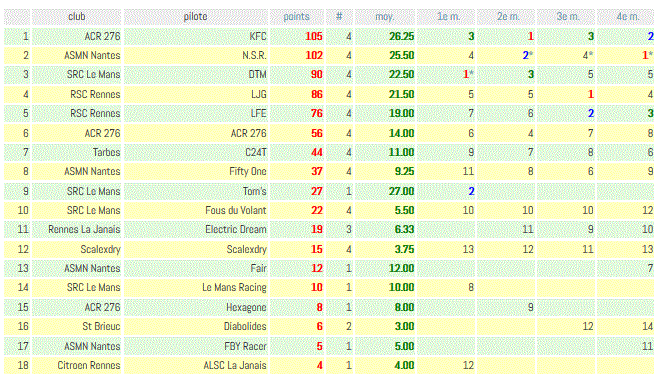Click points value '86'
662x380 pixels.
[317, 94]
